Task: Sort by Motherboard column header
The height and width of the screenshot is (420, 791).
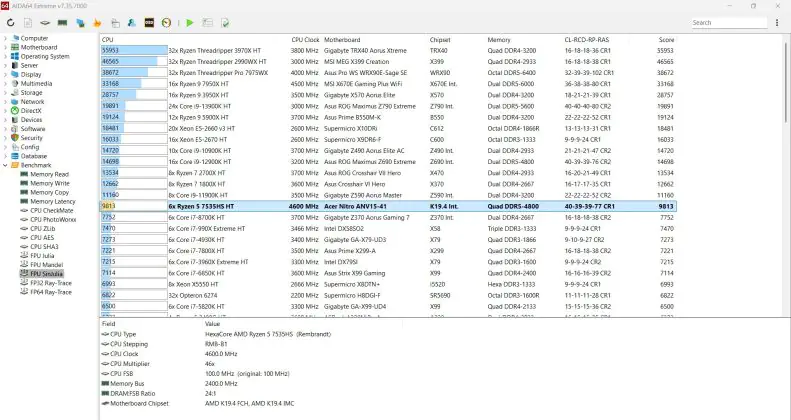Action: click(x=342, y=40)
